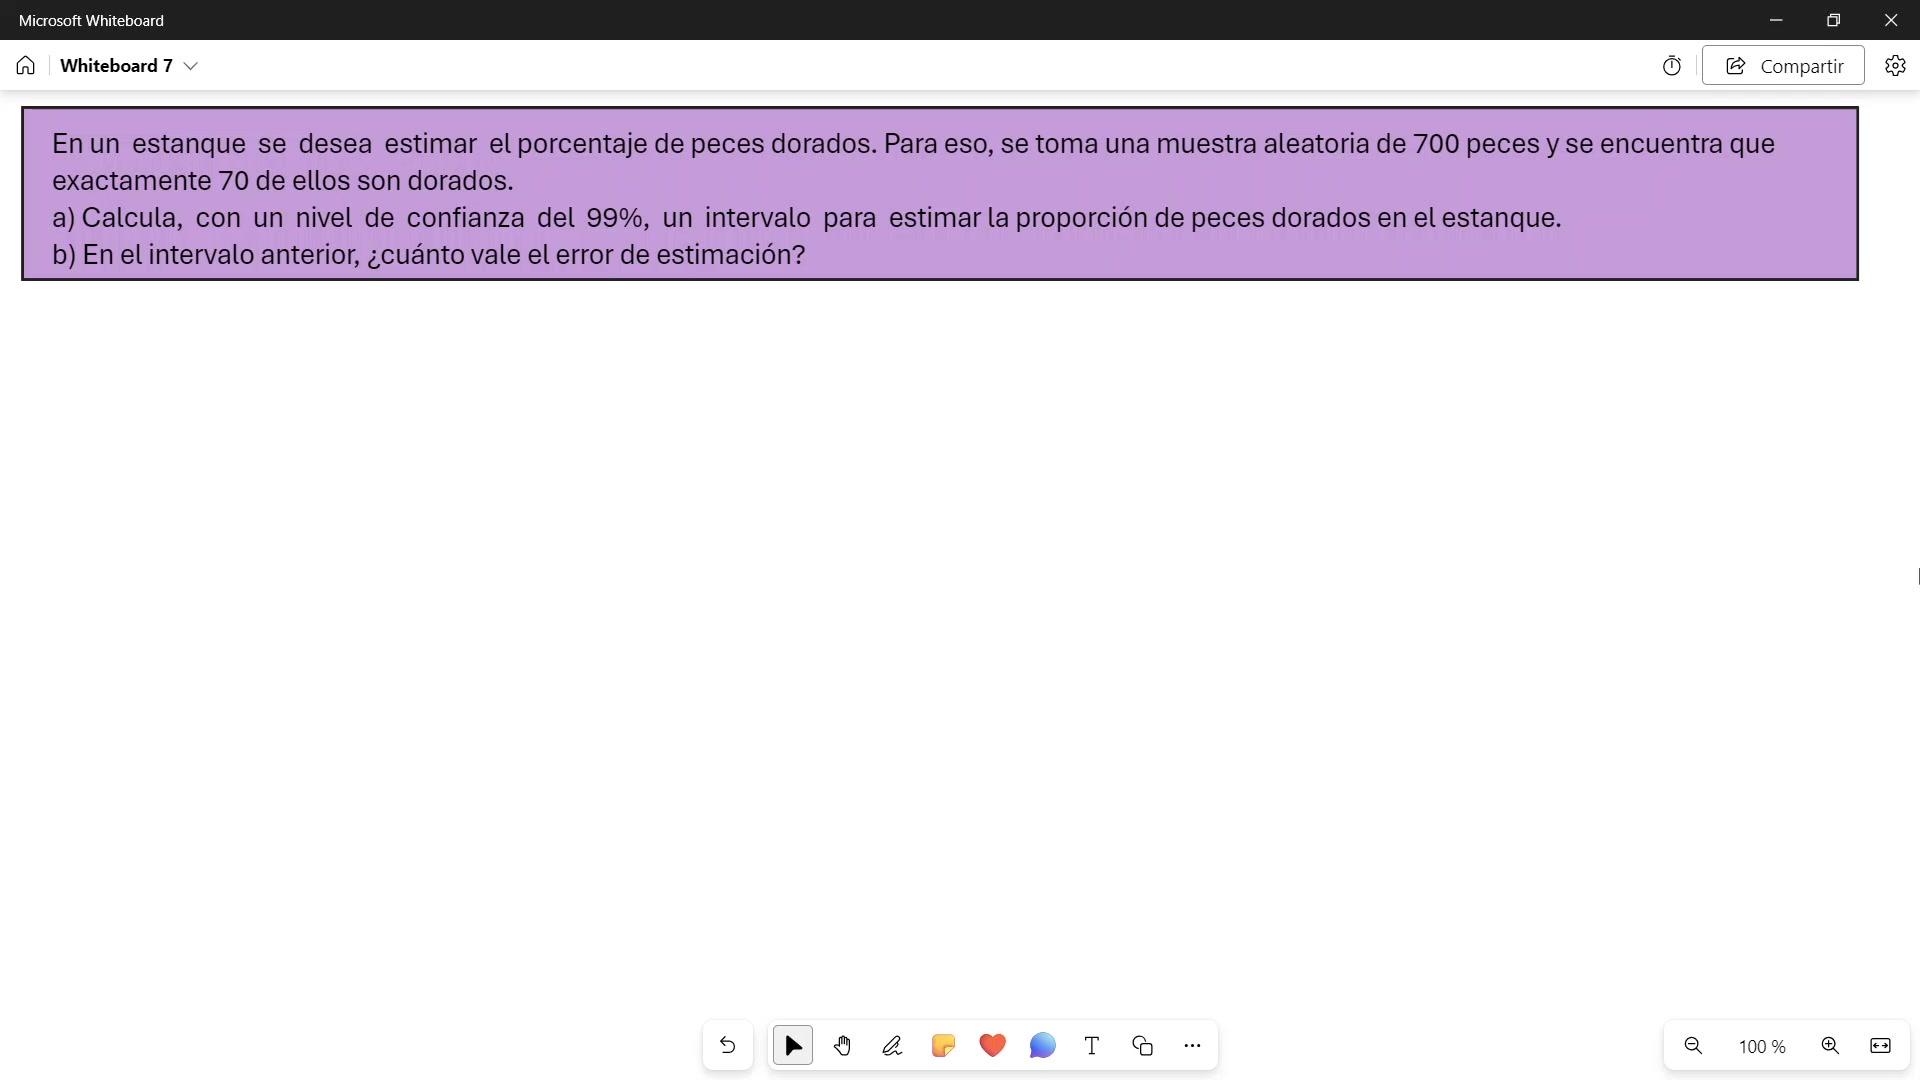Open the timer tool
1920x1080 pixels.
[x=1671, y=66]
